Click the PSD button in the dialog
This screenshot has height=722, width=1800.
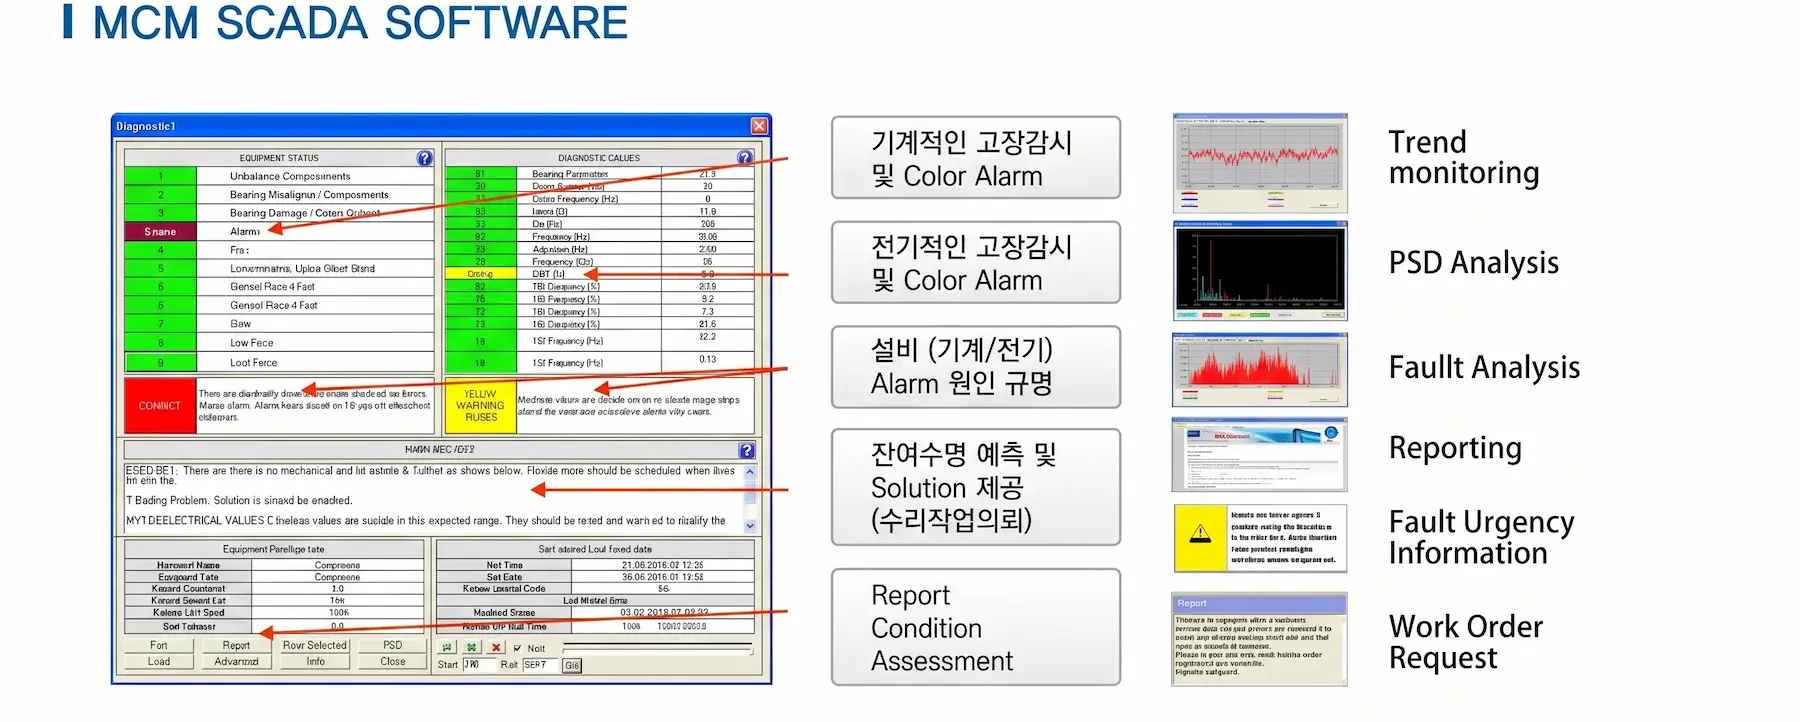(x=393, y=645)
